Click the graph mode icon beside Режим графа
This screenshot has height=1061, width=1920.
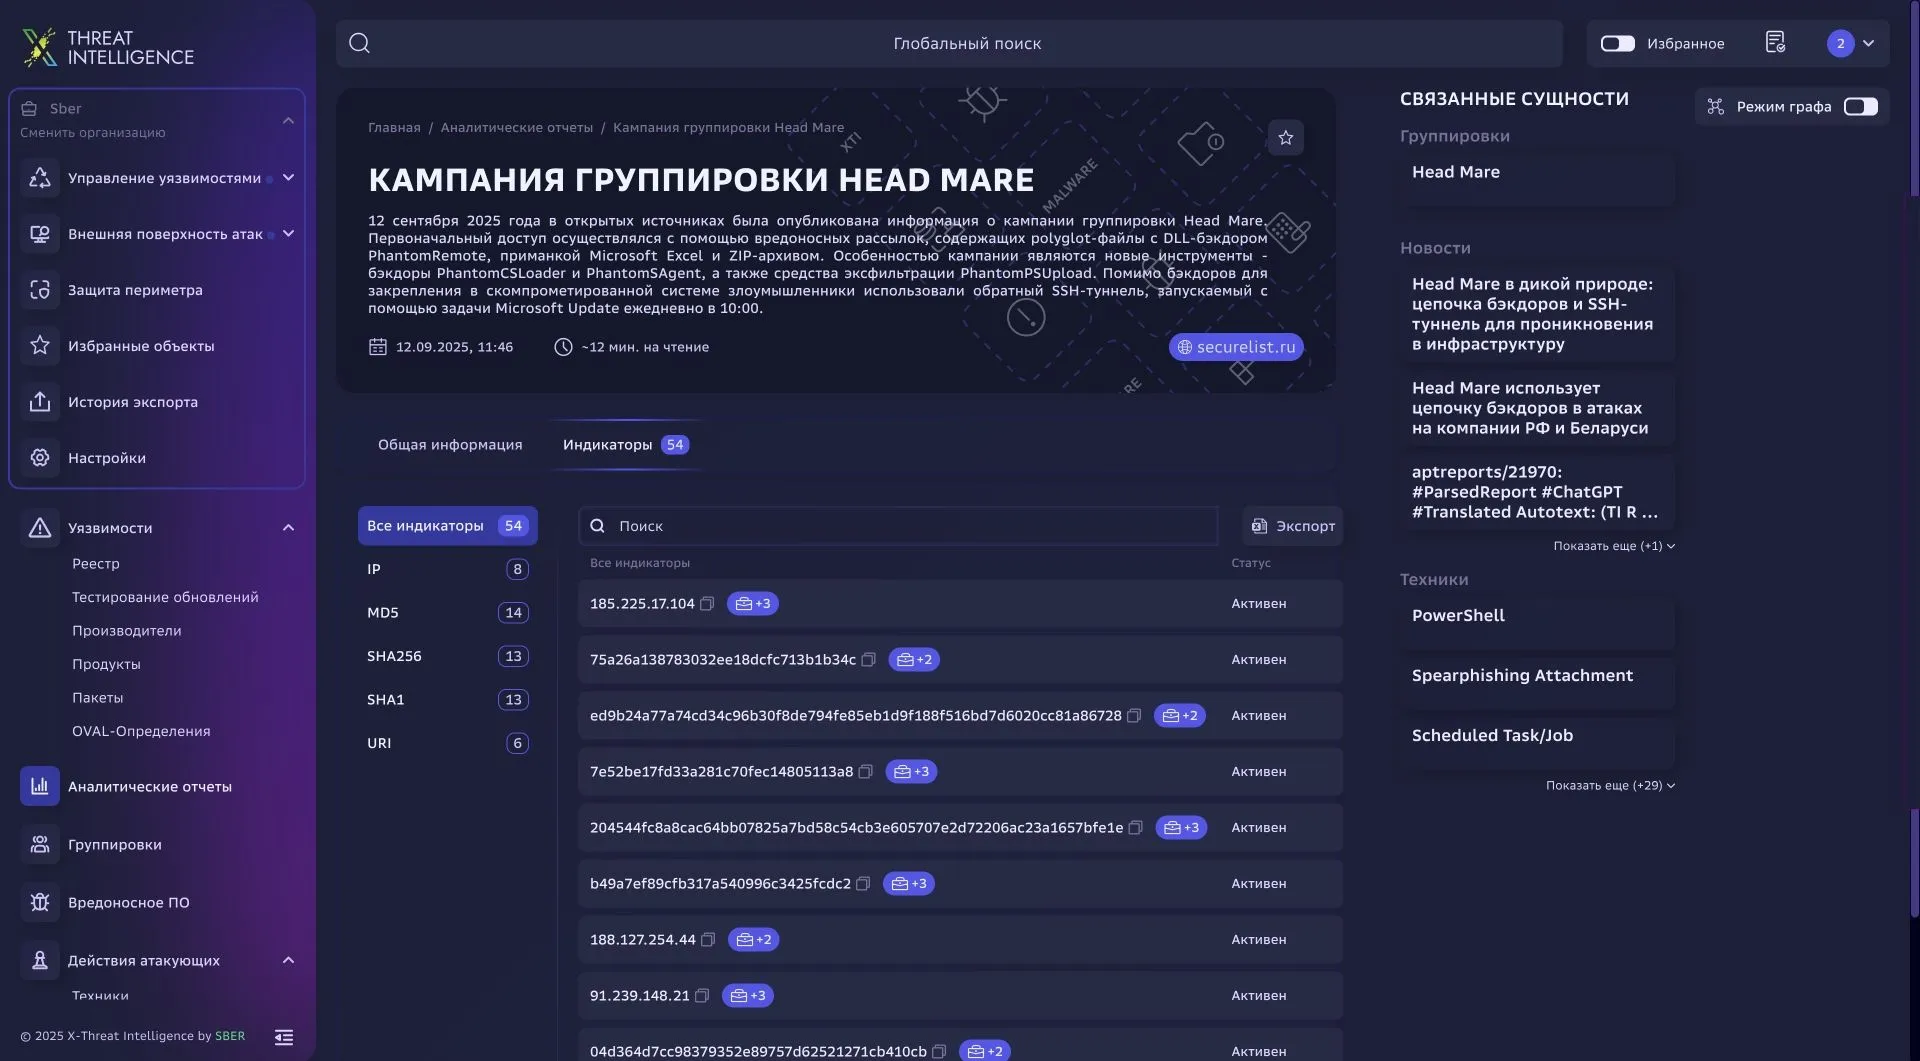pos(1716,107)
